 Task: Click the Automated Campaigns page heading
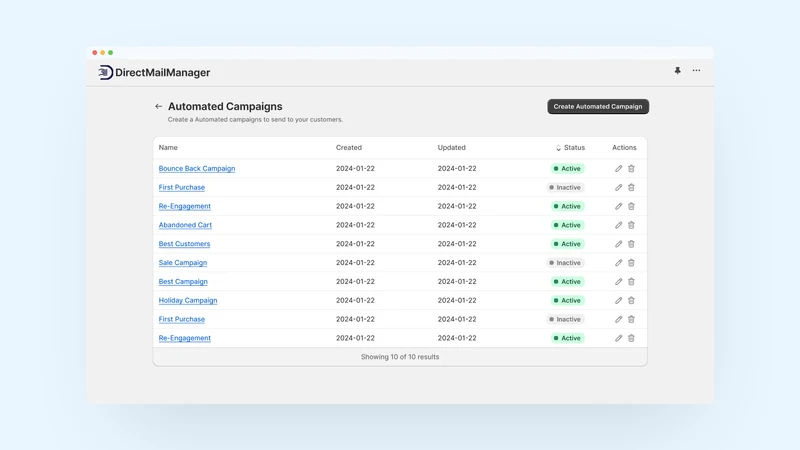pos(225,106)
